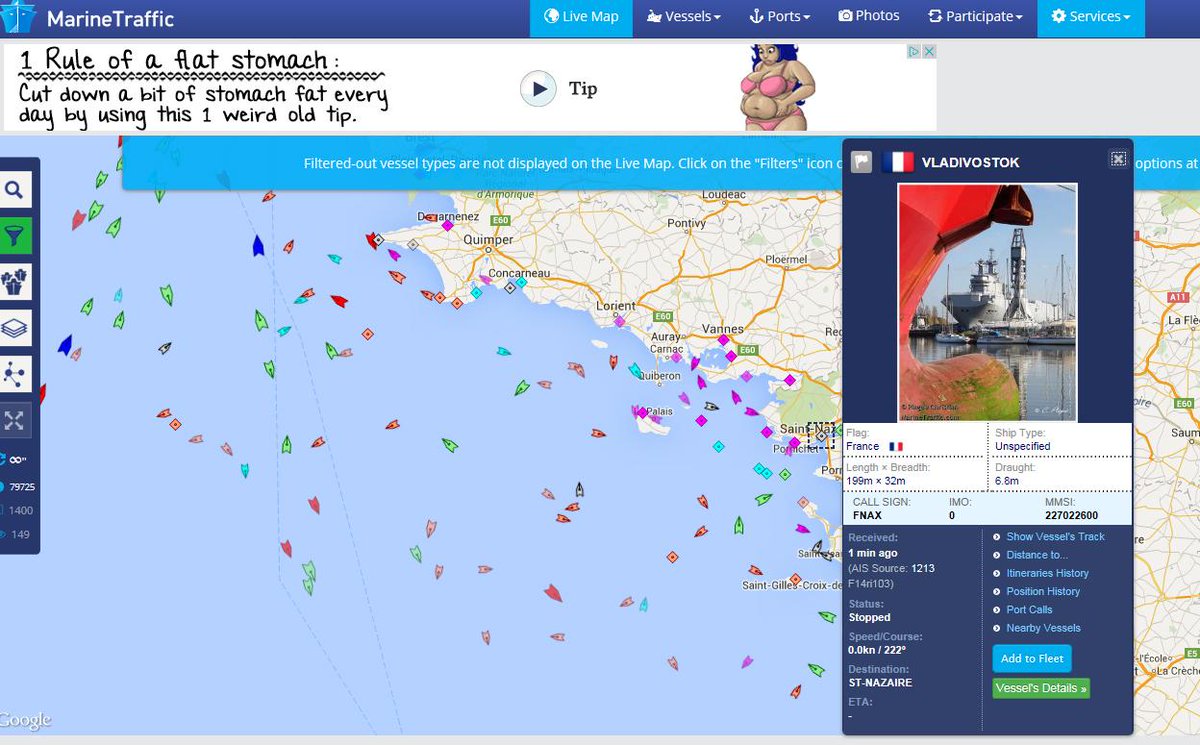Click the draught value 6.8m
Image resolution: width=1200 pixels, height=745 pixels.
(1007, 481)
